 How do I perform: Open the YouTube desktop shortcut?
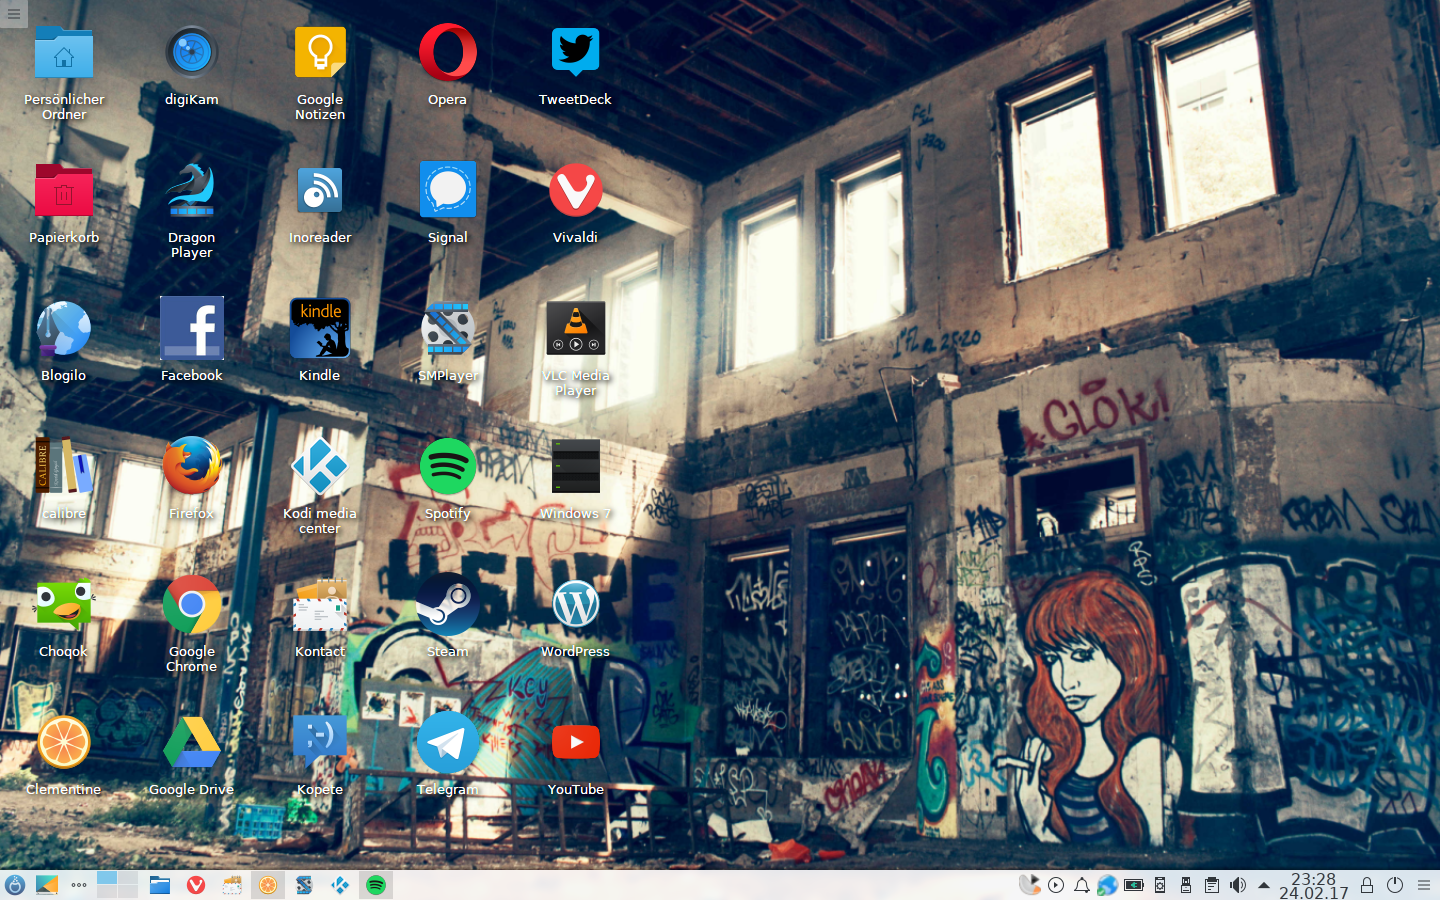point(576,743)
